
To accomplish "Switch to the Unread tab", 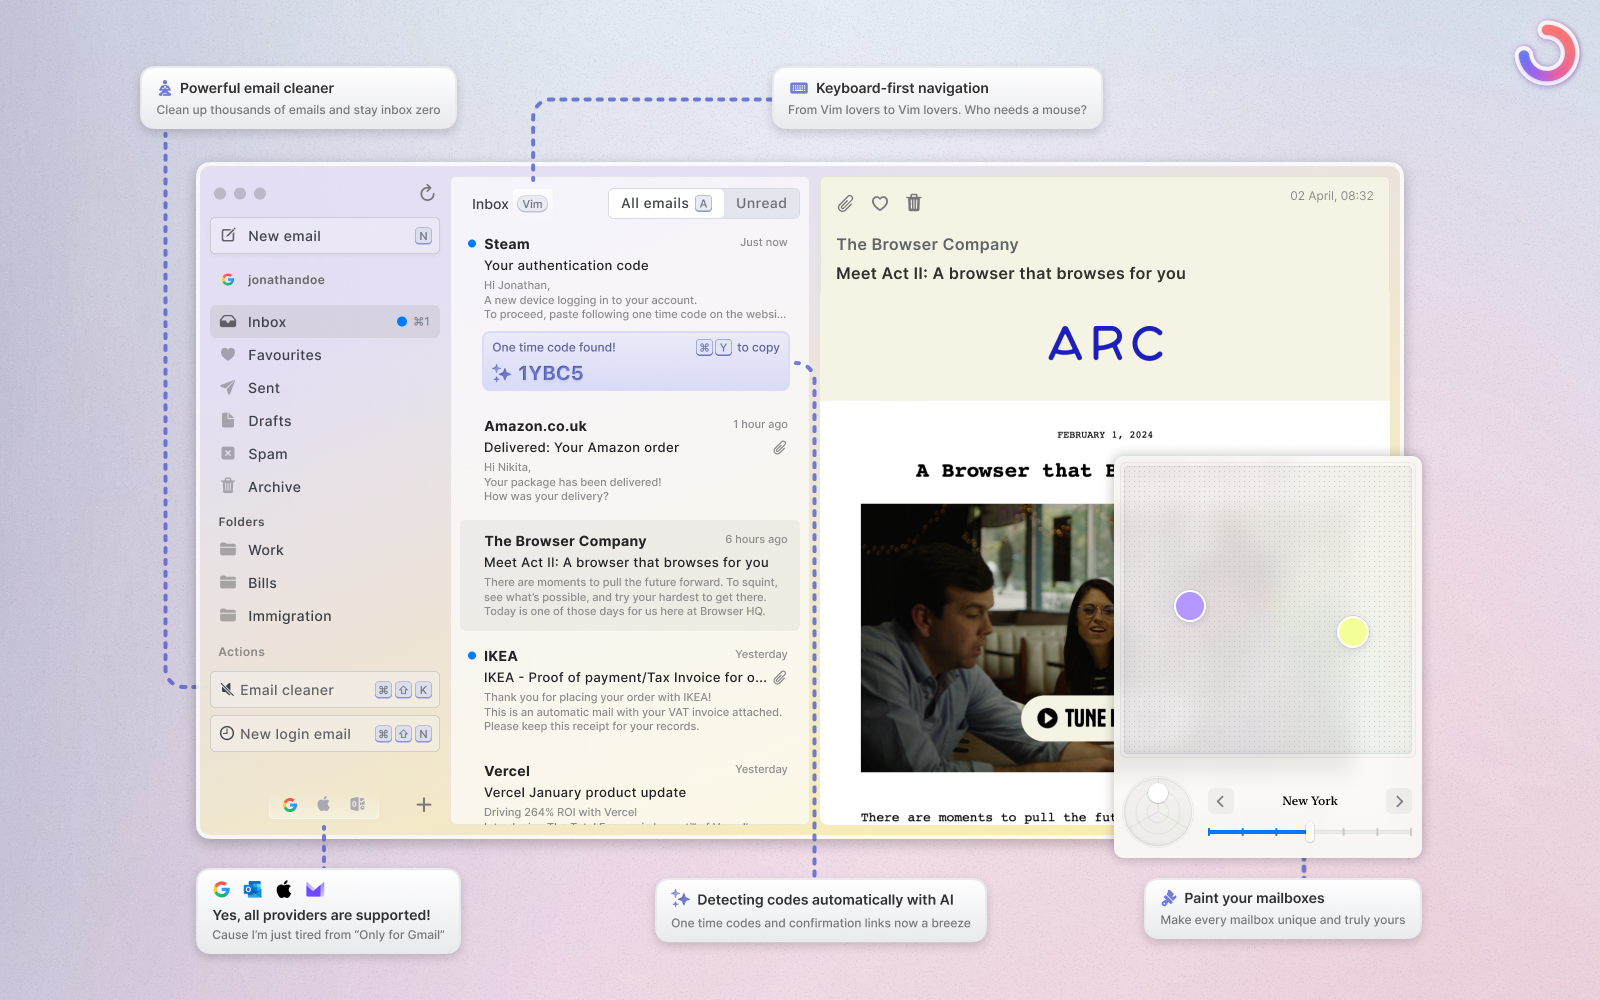I will pyautogui.click(x=761, y=203).
